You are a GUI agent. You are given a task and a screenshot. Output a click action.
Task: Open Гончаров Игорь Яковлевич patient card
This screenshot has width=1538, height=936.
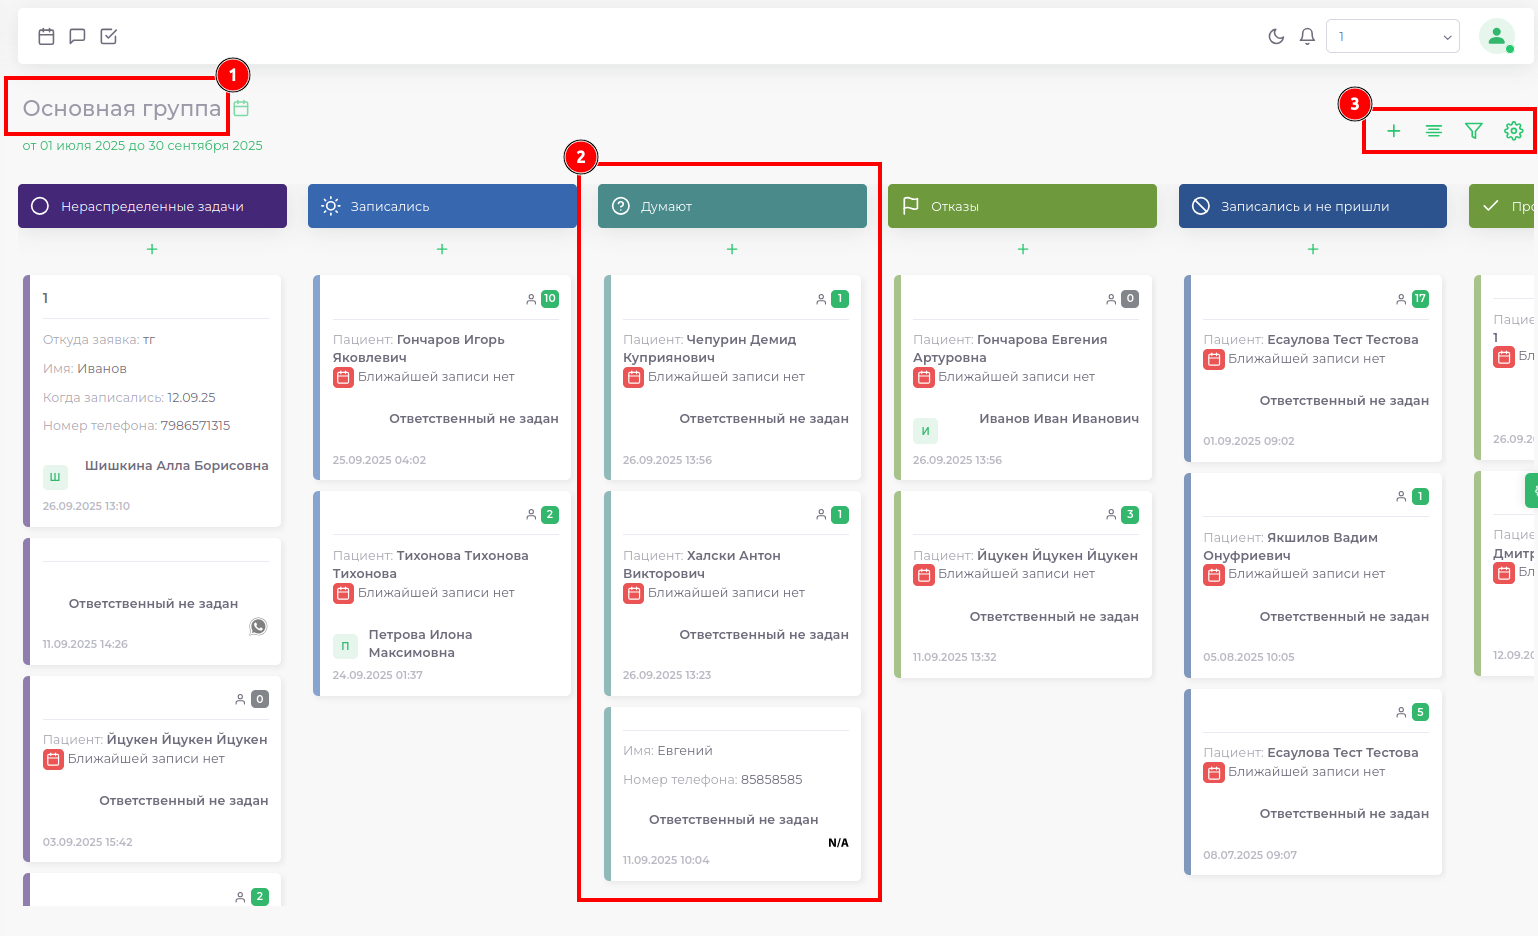point(444,378)
